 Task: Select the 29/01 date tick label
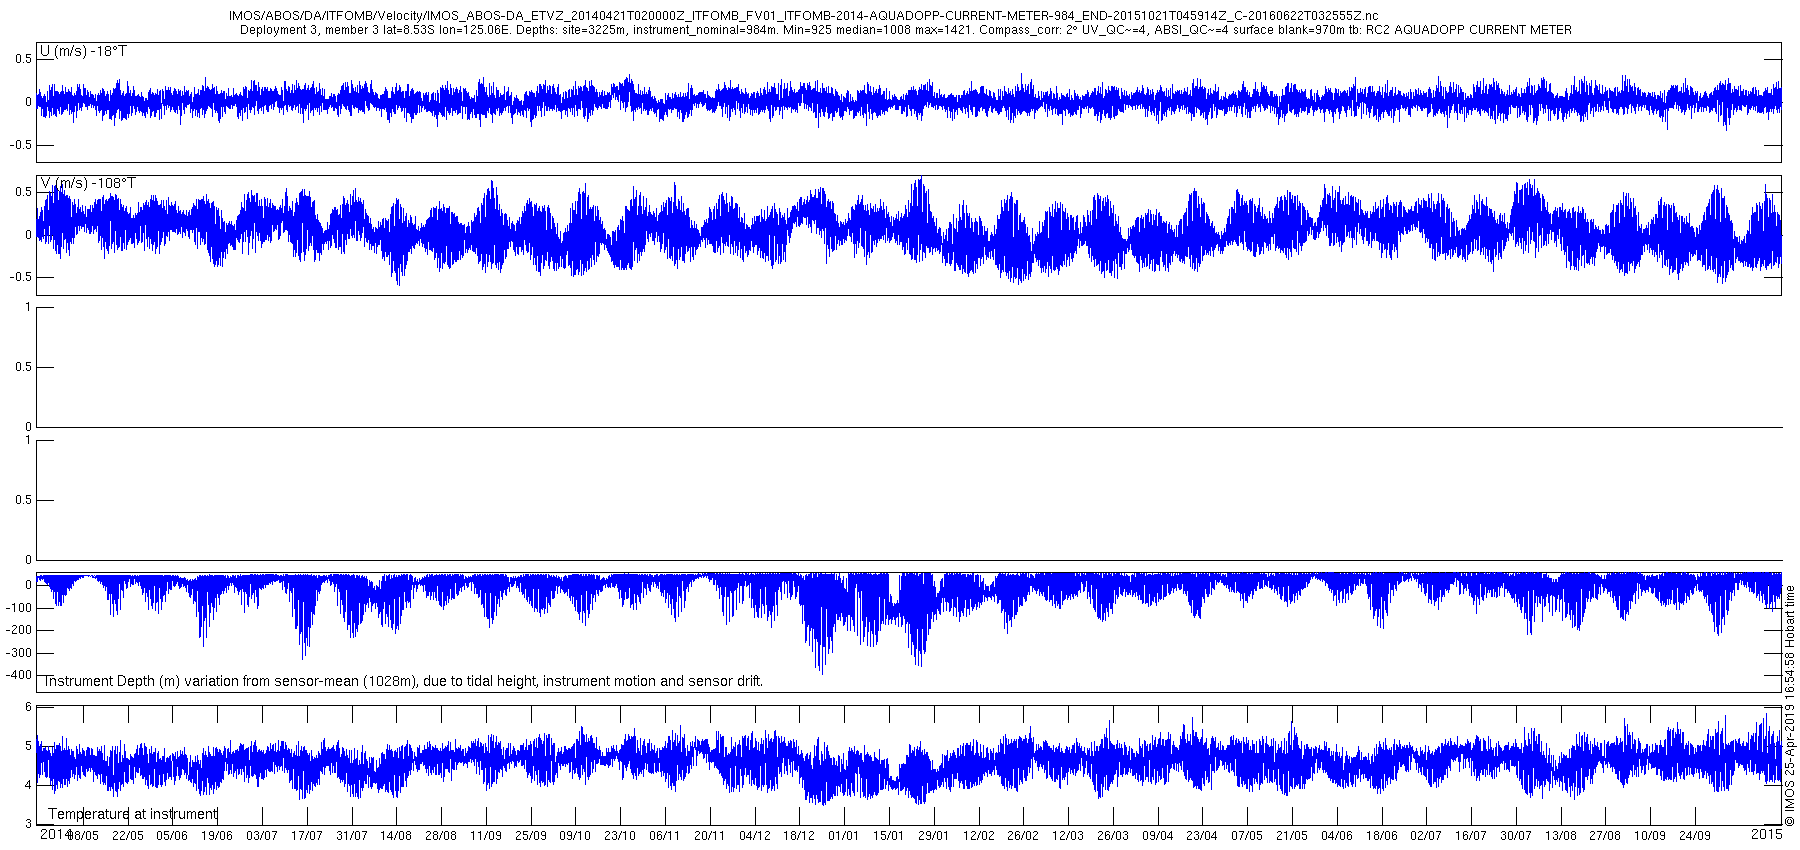click(x=934, y=836)
